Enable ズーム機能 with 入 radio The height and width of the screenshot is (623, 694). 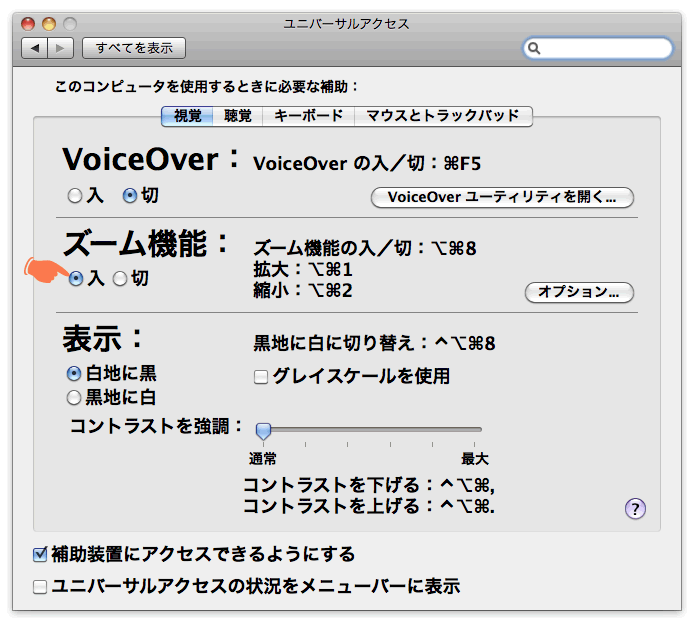click(76, 278)
